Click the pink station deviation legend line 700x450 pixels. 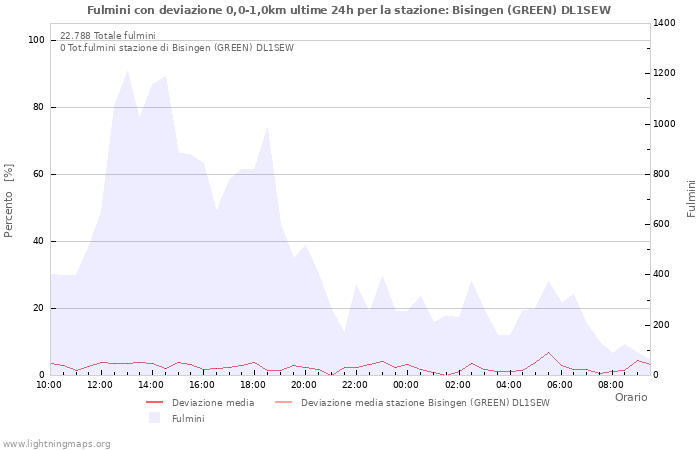tap(283, 403)
